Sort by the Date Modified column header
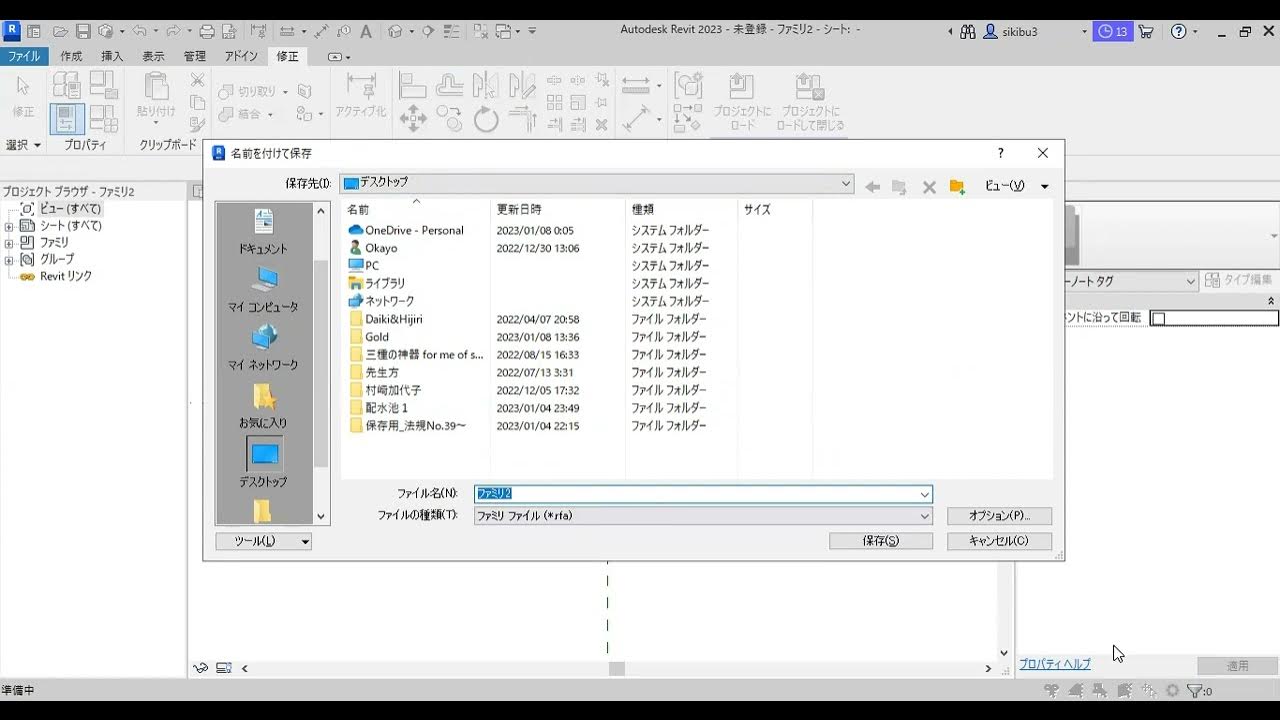The width and height of the screenshot is (1280, 720). (519, 210)
